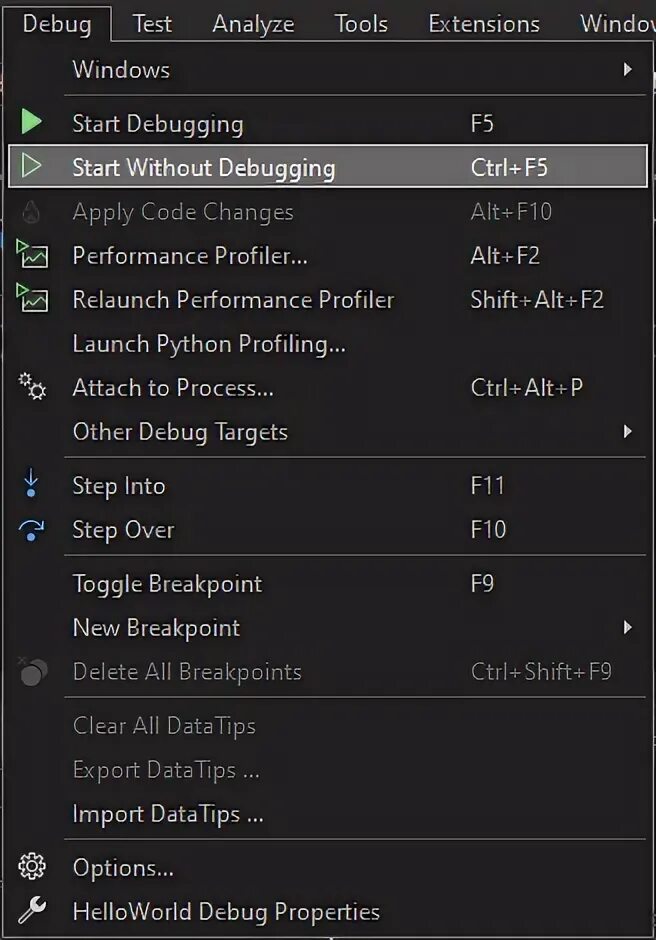Expand the Windows submenu arrow

627,70
